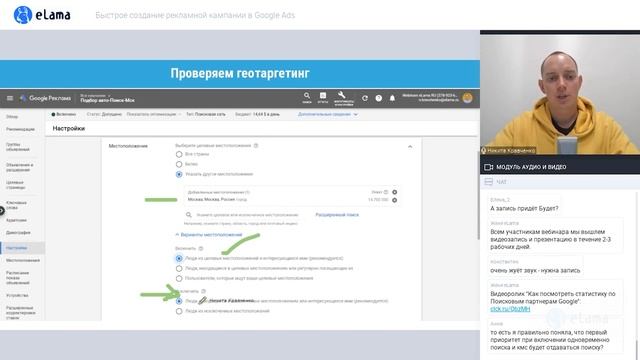This screenshot has width=640, height=360.
Task: Open the Google Ads hamburger menu
Action: (x=10, y=98)
